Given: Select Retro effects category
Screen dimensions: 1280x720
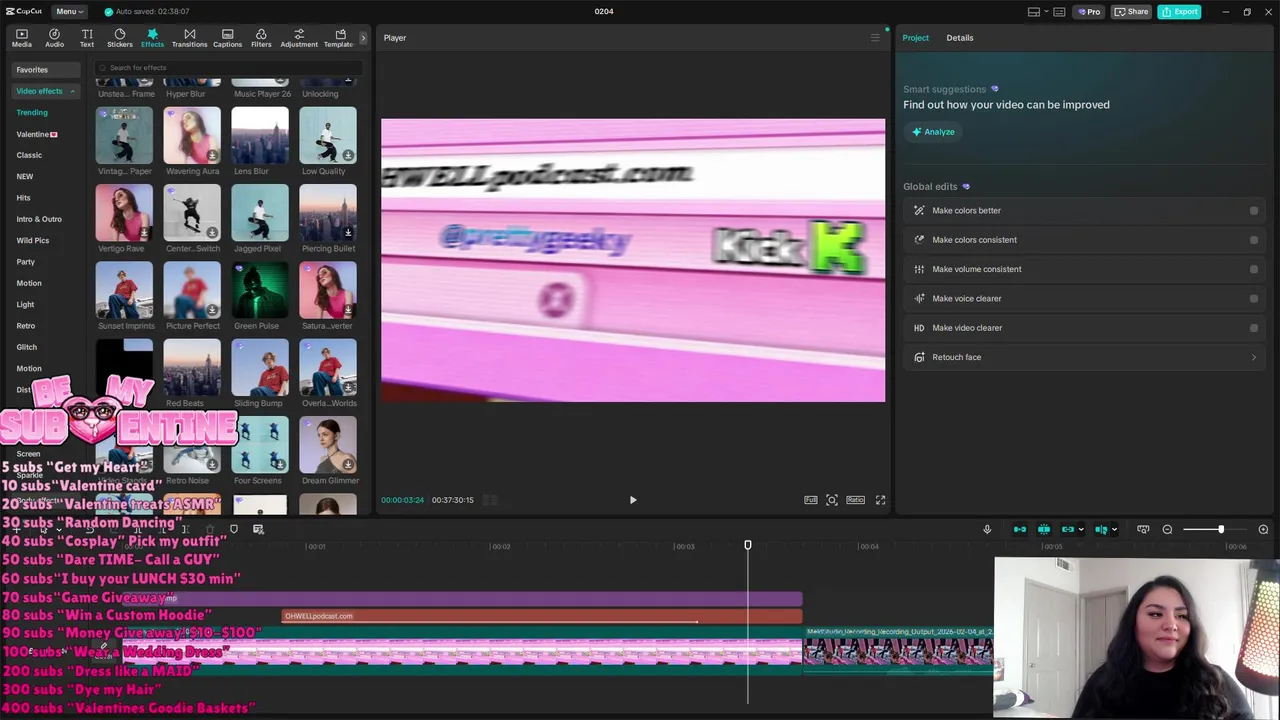Looking at the screenshot, I should (x=26, y=326).
